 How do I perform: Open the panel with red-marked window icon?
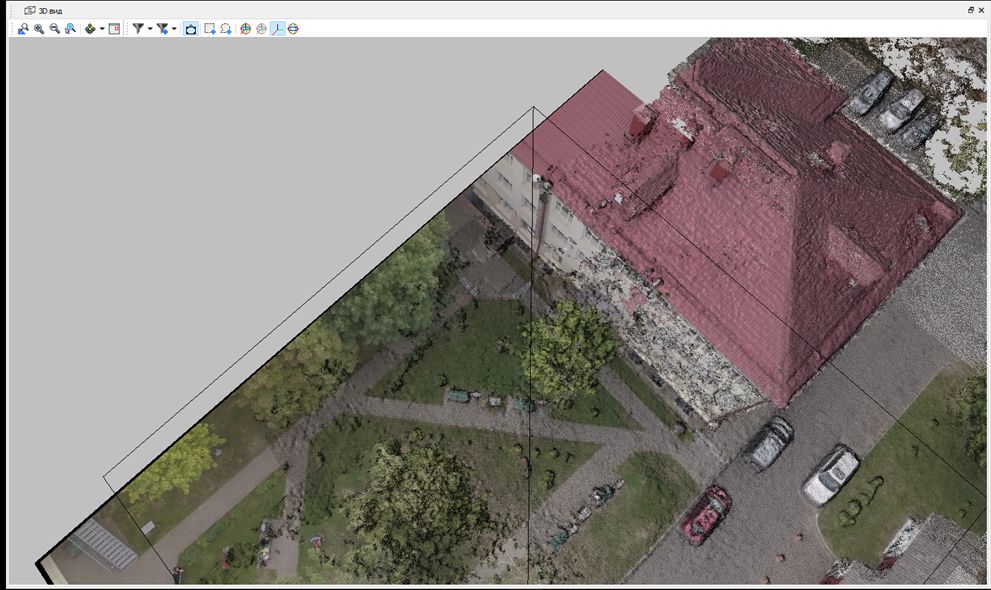pos(114,29)
